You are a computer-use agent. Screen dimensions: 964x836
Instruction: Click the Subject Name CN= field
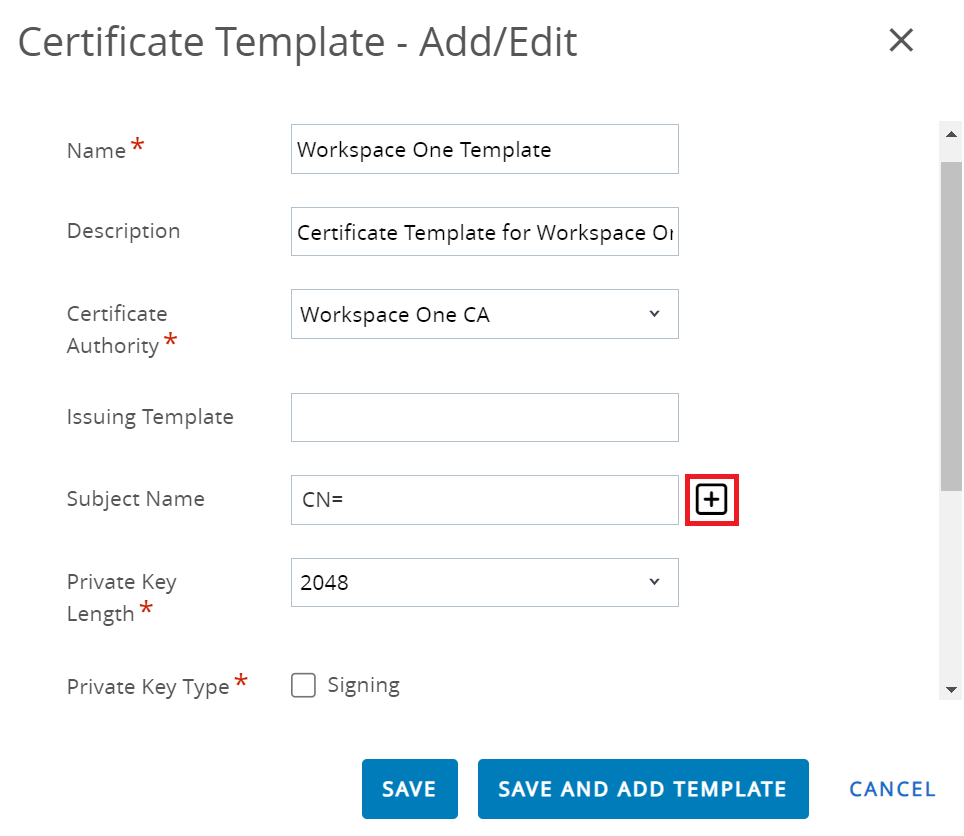coord(484,499)
